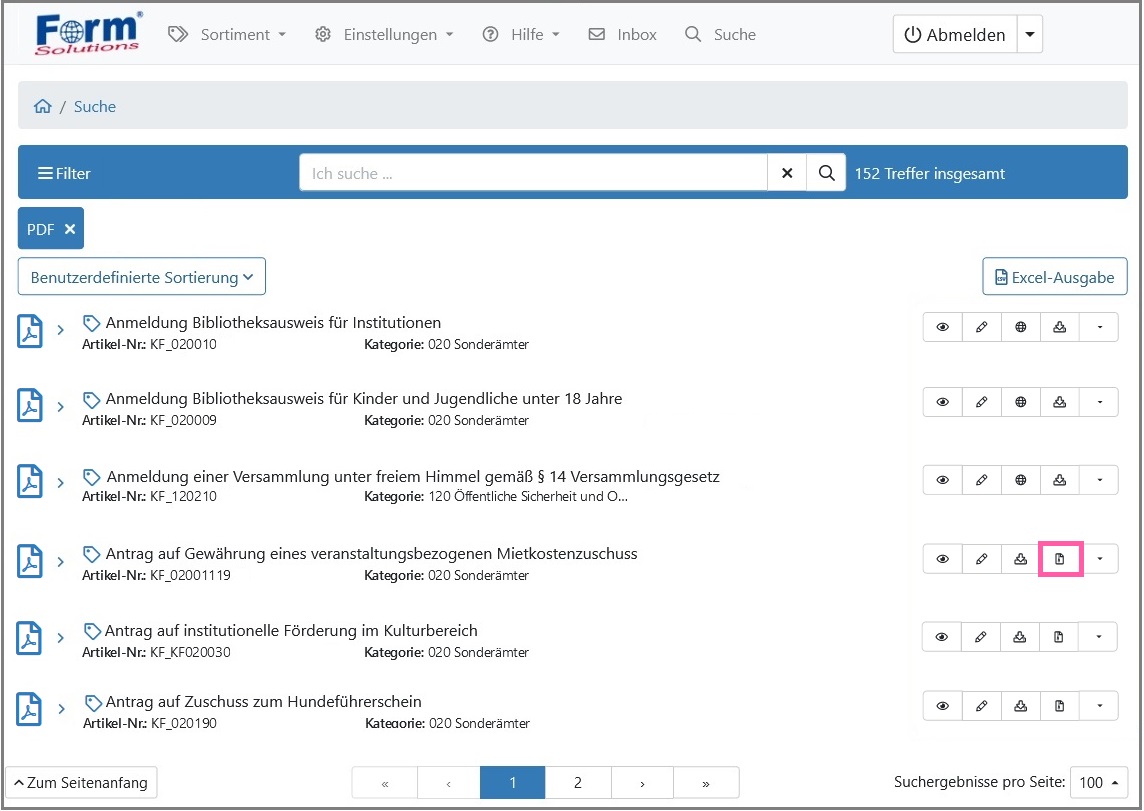Click document icon for institutionelle Förderung im Kulturbereich
The image size is (1144, 811).
click(1059, 636)
